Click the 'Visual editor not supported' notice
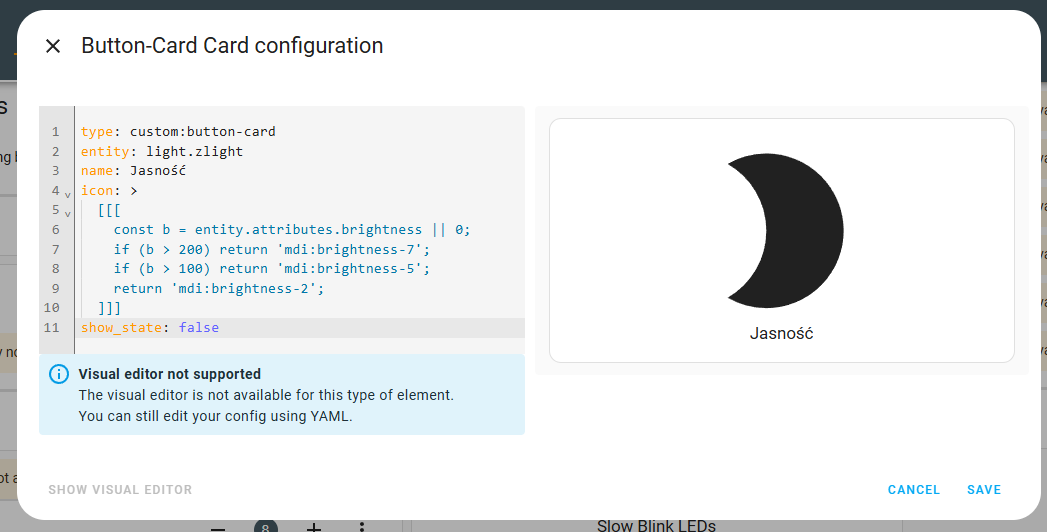The image size is (1047, 532). tap(282, 394)
